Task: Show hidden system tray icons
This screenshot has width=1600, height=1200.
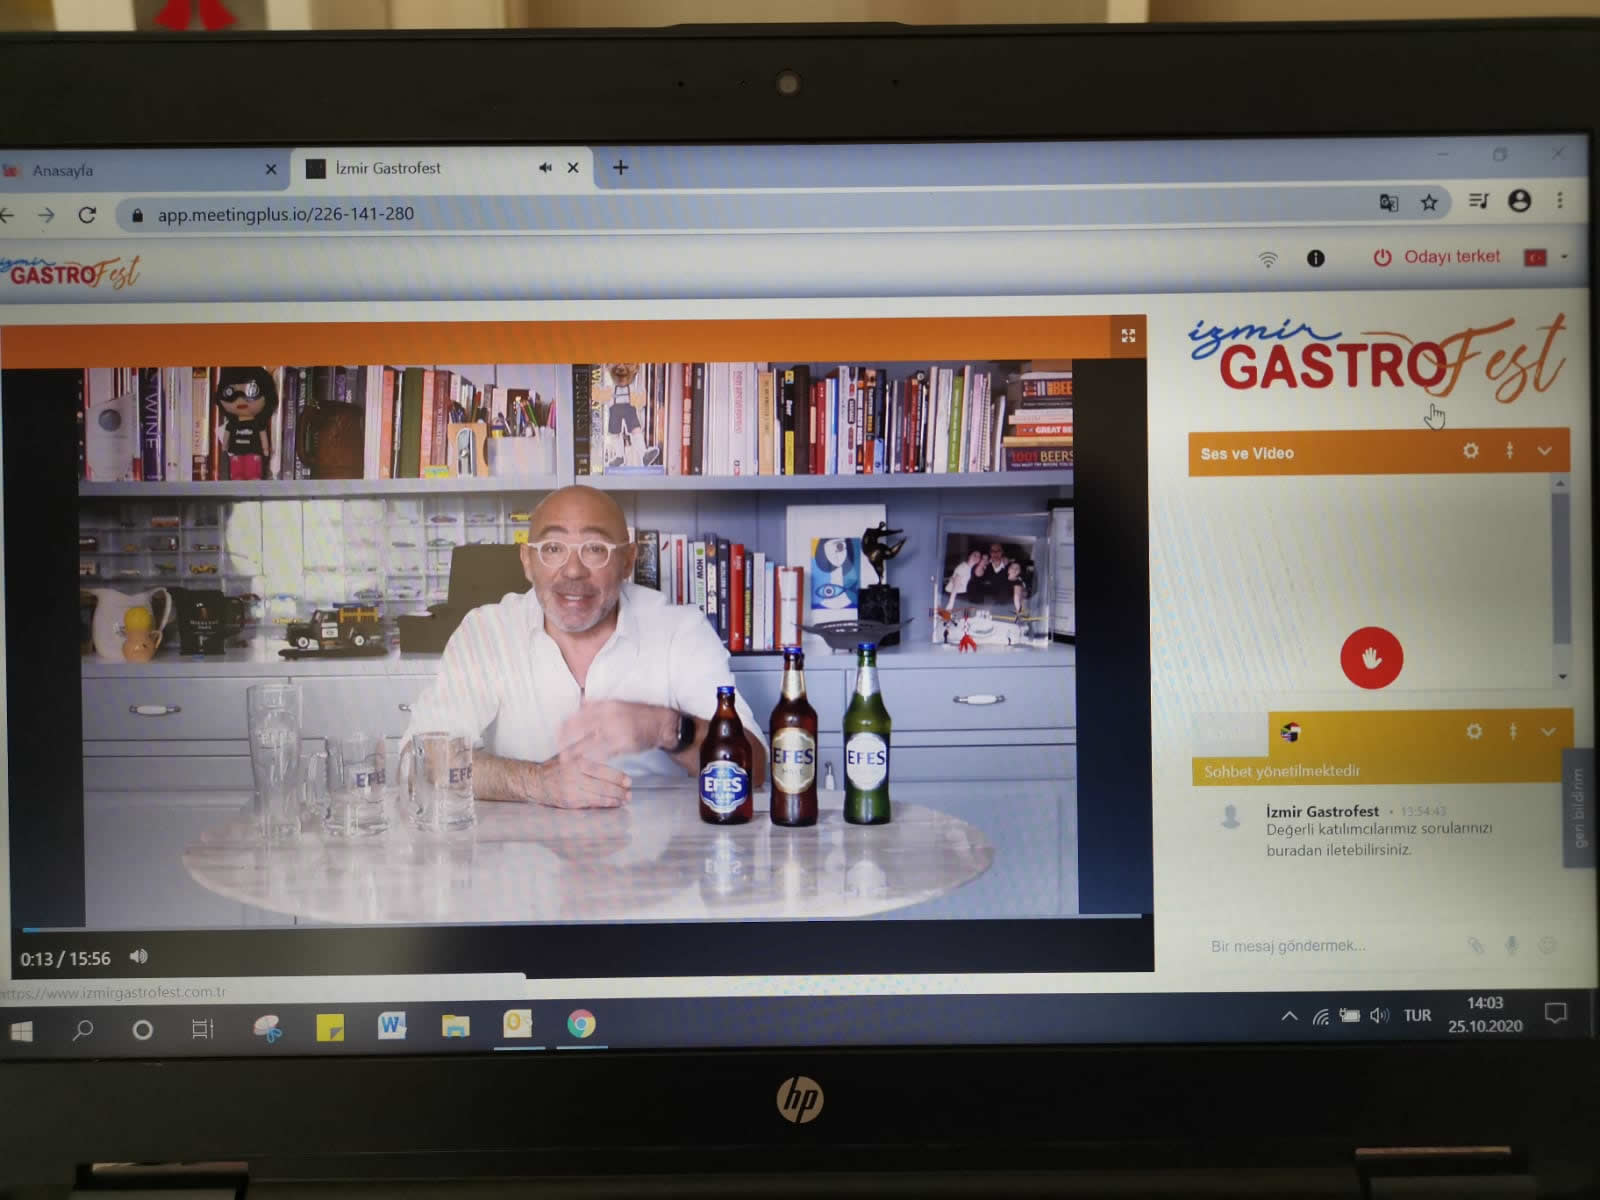Action: pos(1290,1016)
